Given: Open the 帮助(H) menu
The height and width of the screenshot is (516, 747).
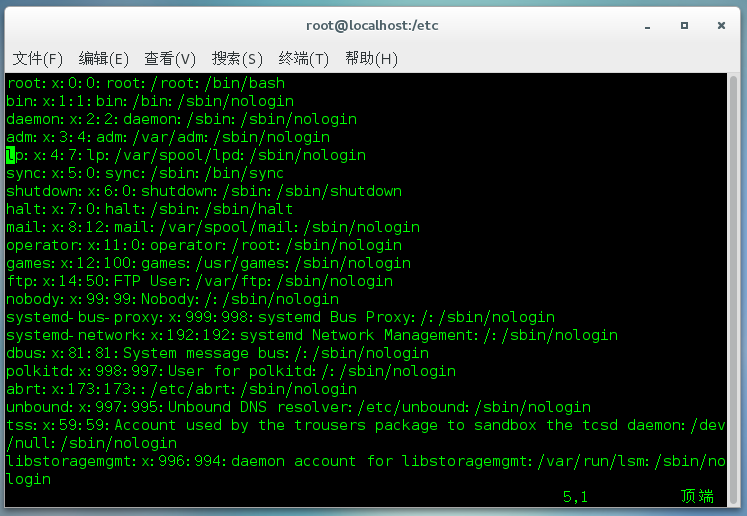Looking at the screenshot, I should coord(371,59).
